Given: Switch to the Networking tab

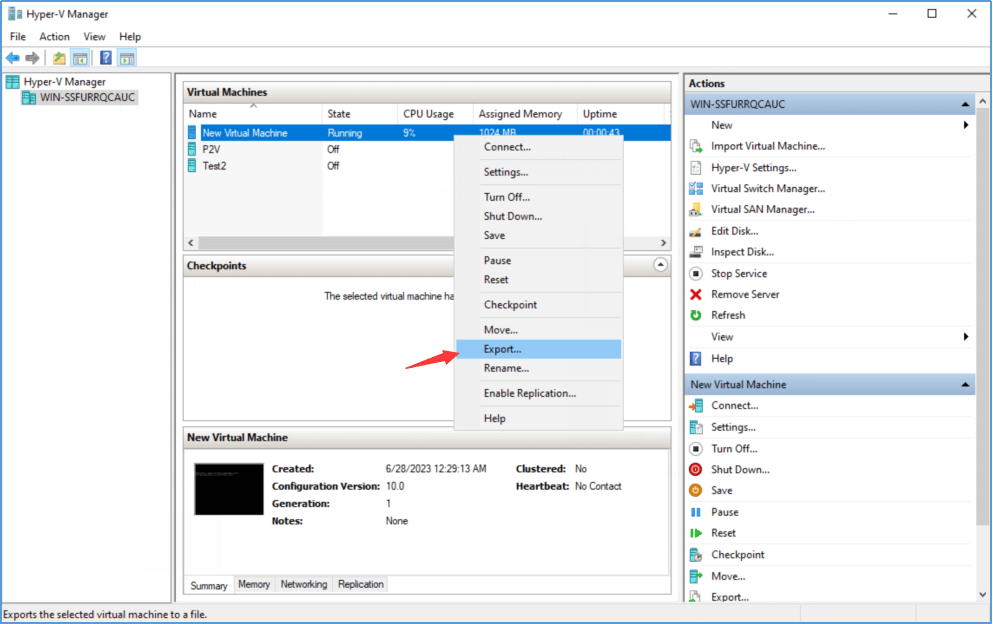Looking at the screenshot, I should pos(304,584).
